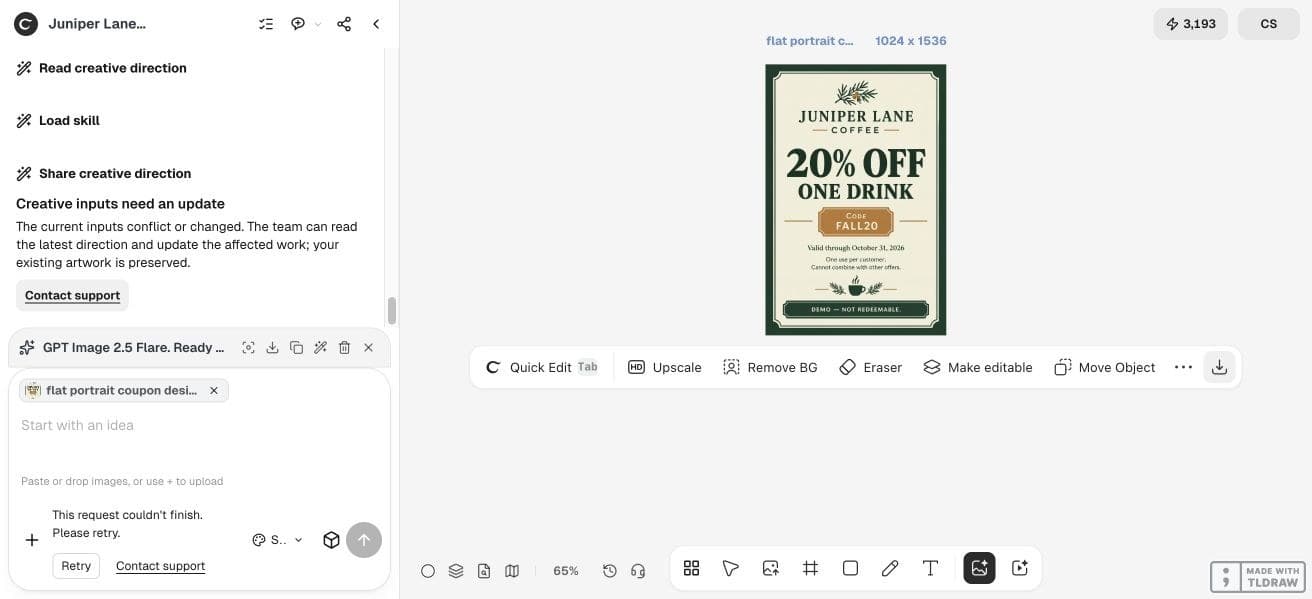Delete the GPT Image generation
Screen dimensions: 1312x599
click(344, 348)
